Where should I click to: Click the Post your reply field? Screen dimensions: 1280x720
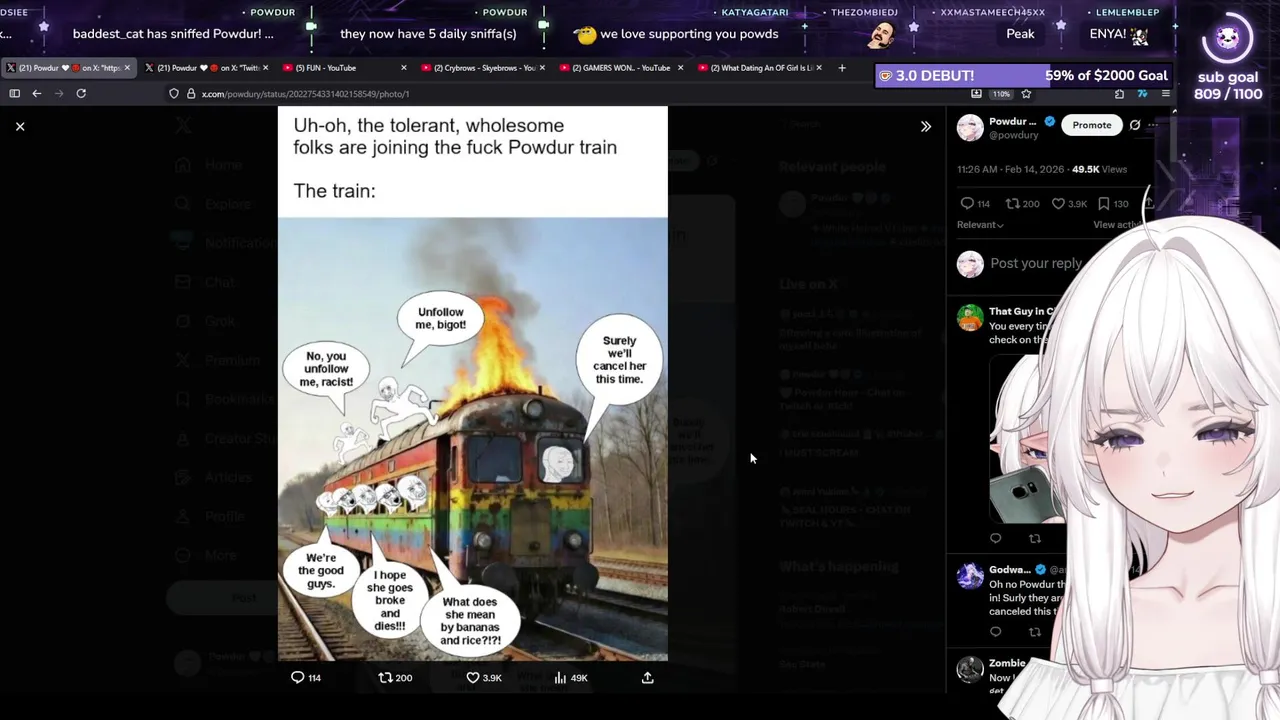pos(1036,264)
